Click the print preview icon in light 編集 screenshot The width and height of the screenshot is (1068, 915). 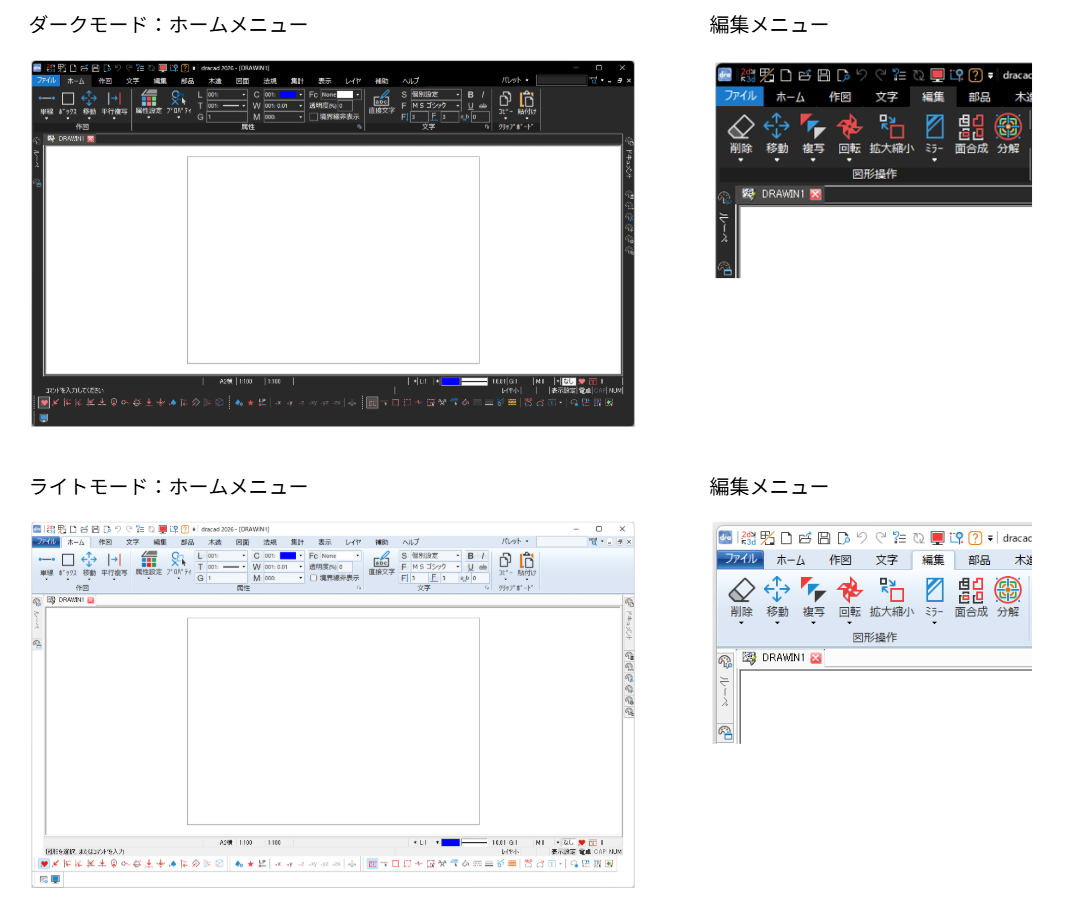point(843,538)
